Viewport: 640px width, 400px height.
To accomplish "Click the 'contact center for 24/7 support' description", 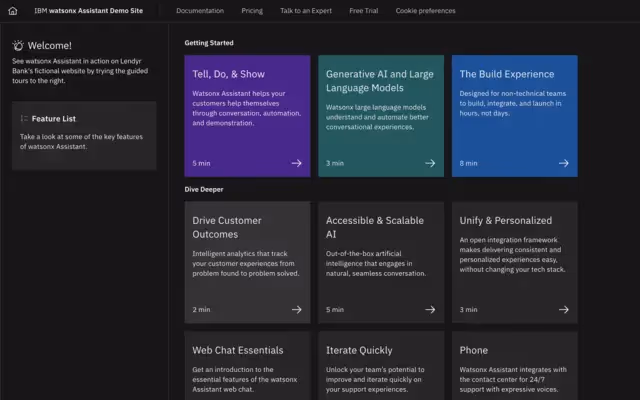I will [x=513, y=380].
